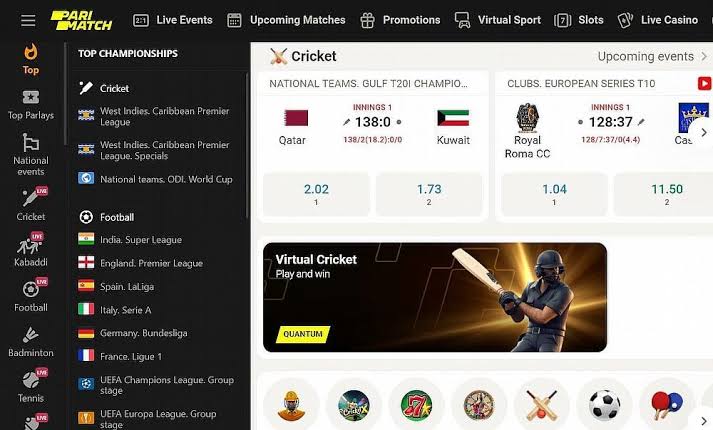Open the hamburger menu icon

[x=28, y=20]
